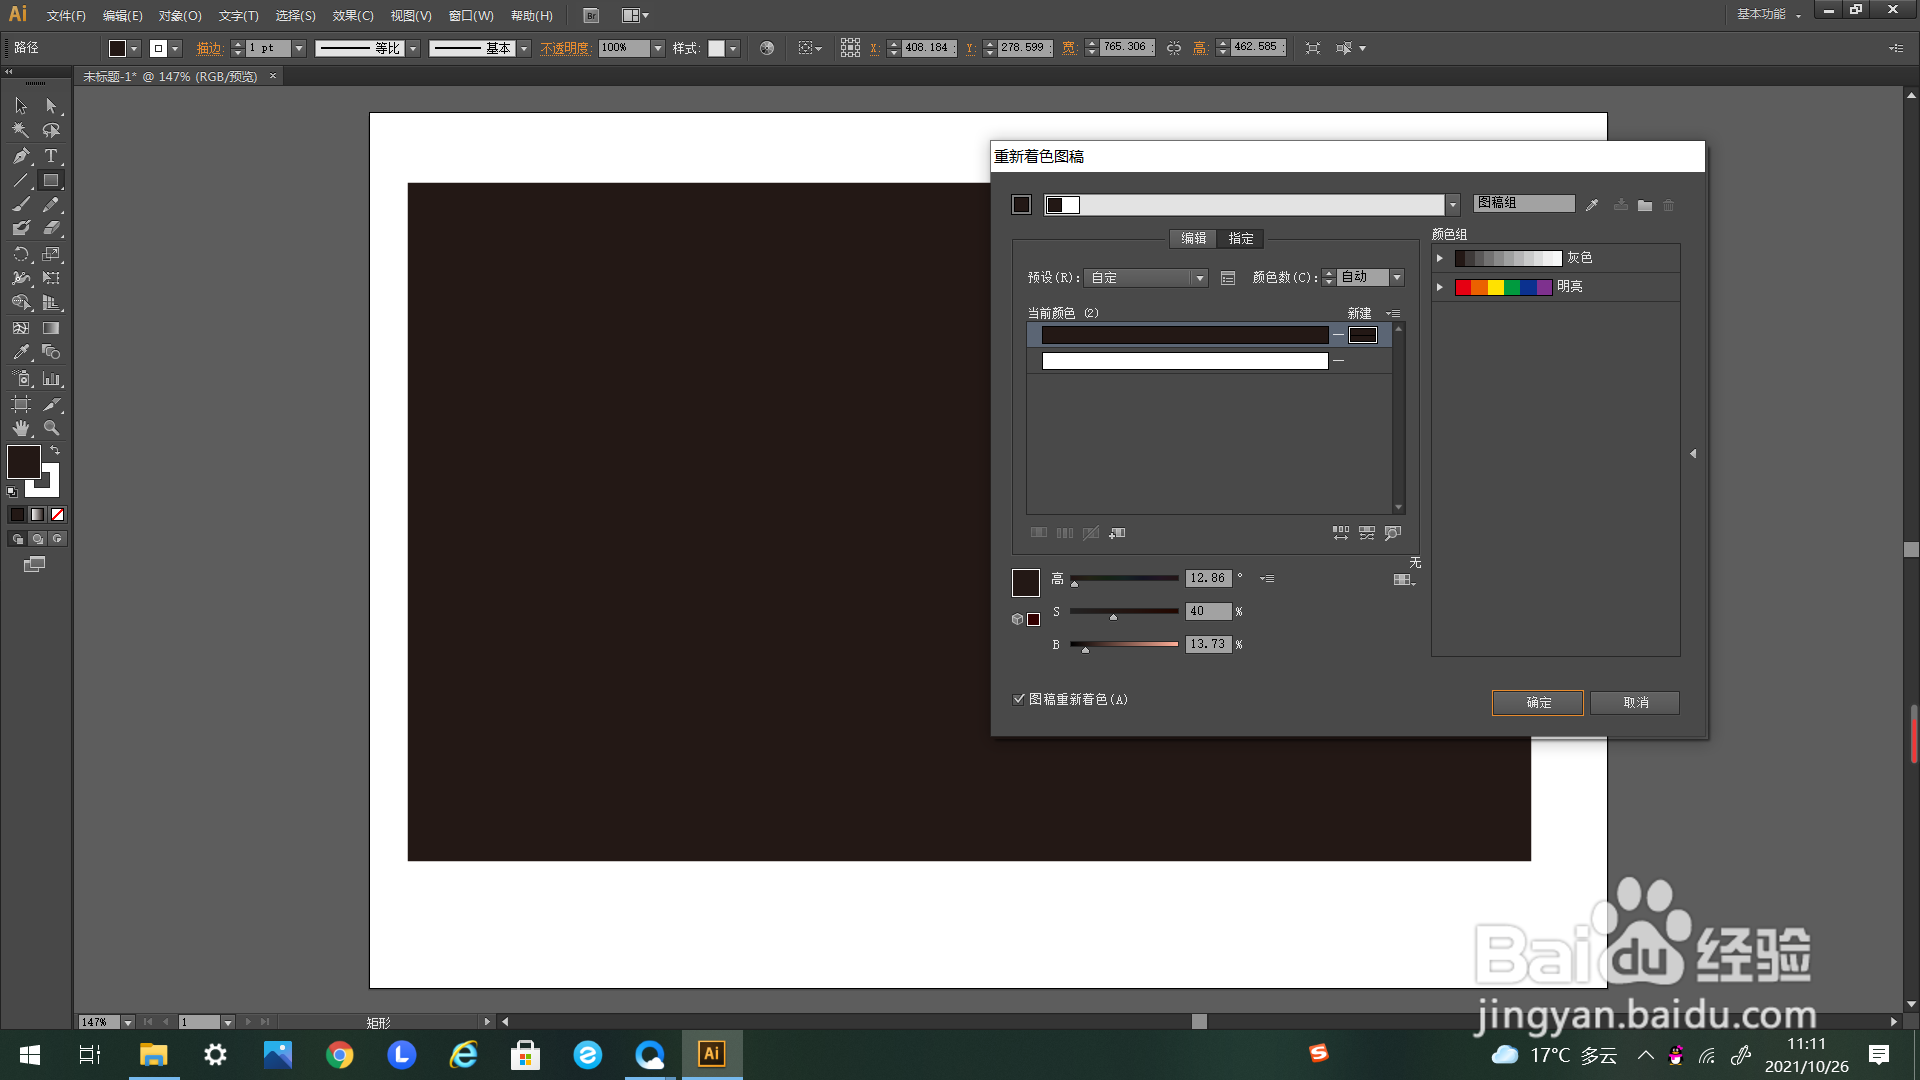This screenshot has width=1920, height=1080.
Task: Click add new row icon below color list
Action: click(1117, 533)
